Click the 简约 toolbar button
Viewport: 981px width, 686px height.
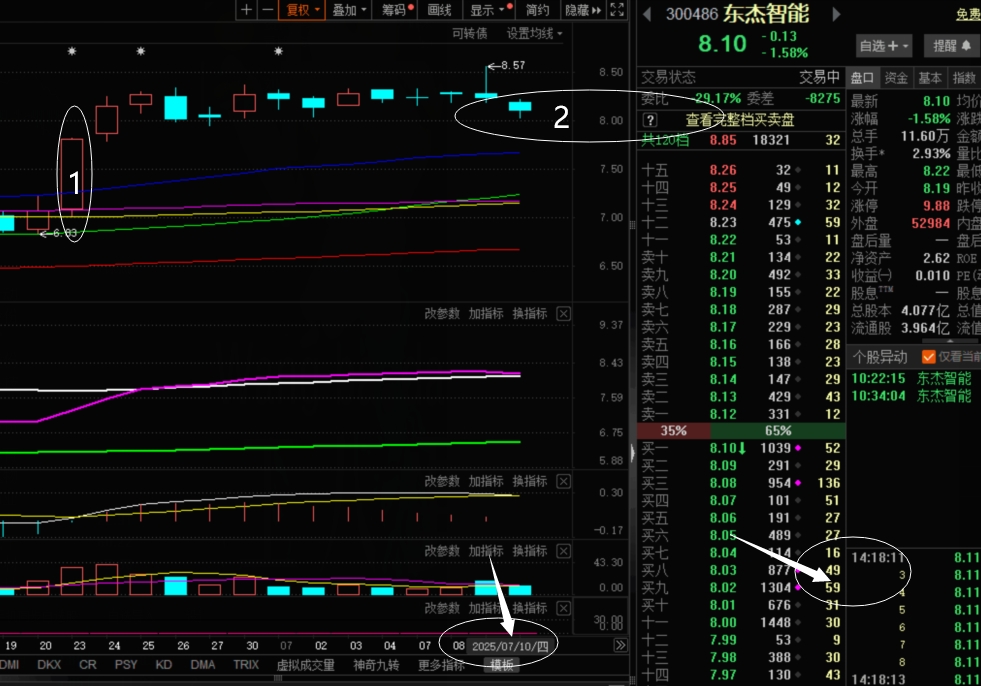click(537, 10)
